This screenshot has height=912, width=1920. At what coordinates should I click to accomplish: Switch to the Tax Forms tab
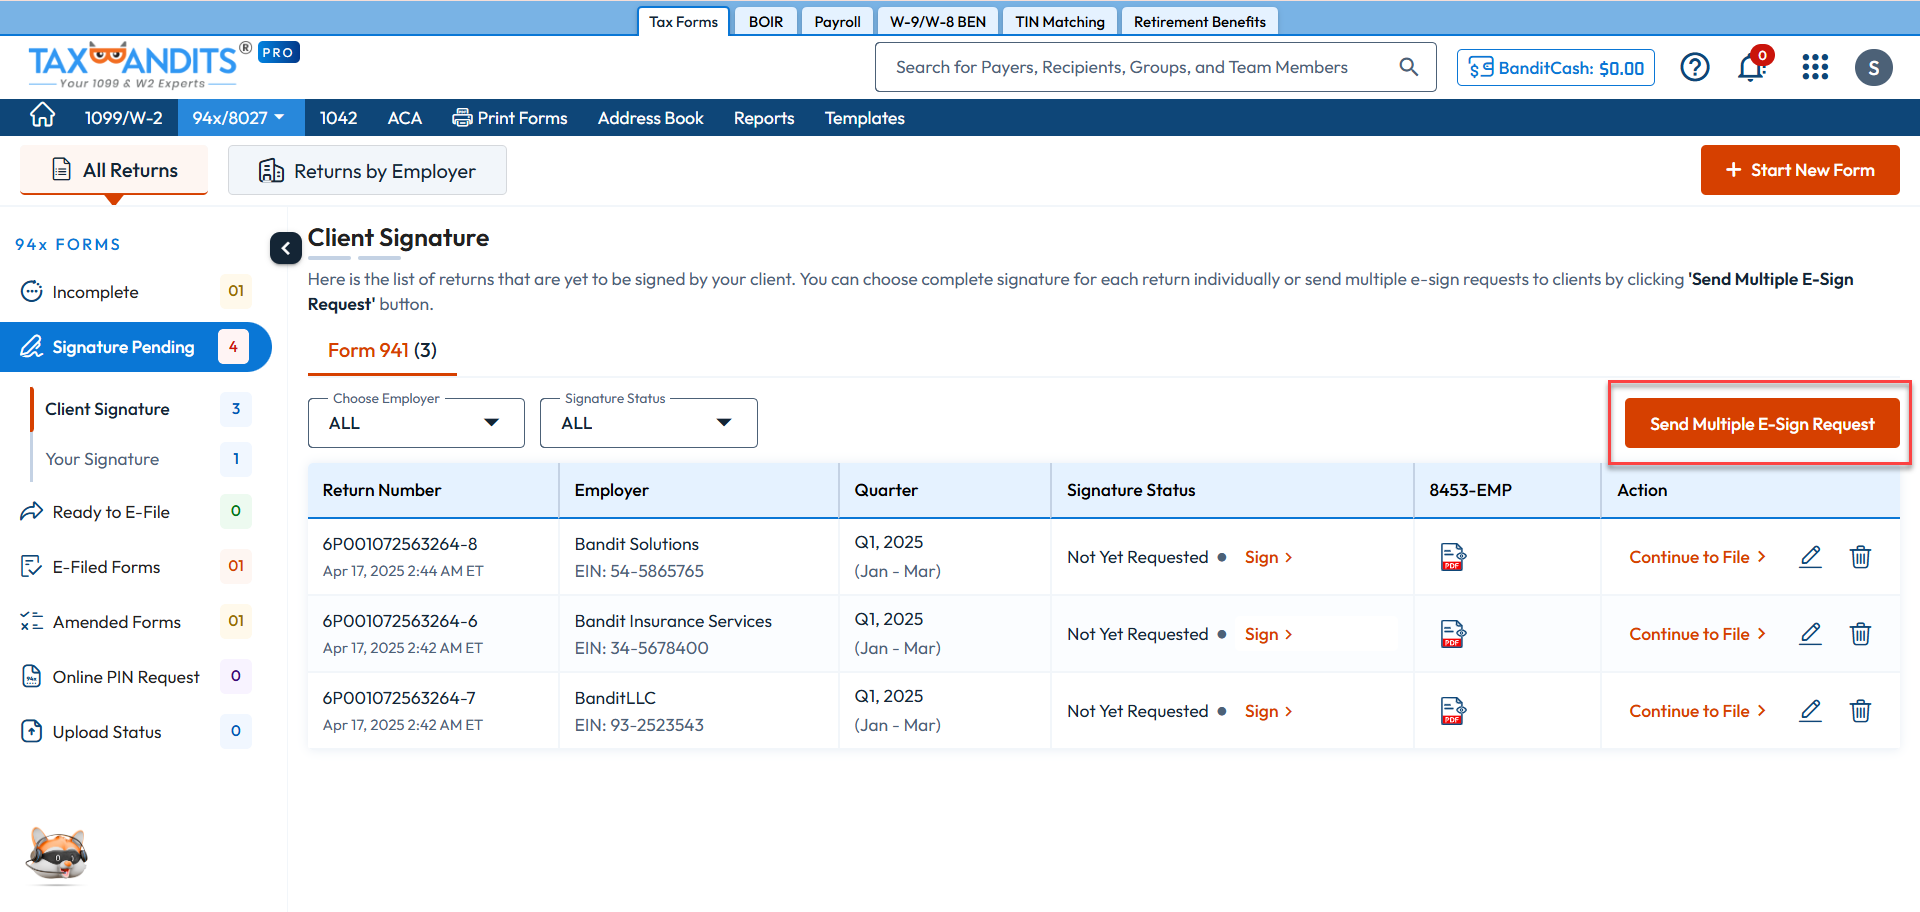point(683,21)
